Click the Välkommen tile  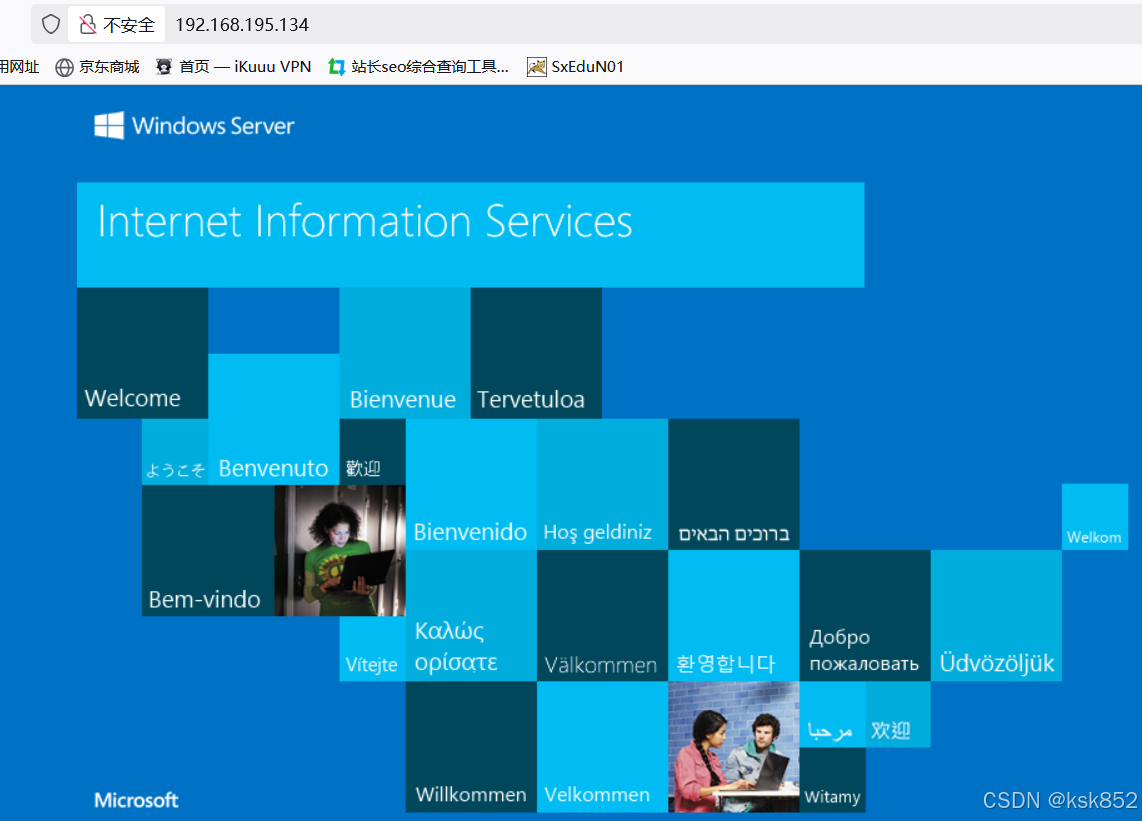click(602, 616)
